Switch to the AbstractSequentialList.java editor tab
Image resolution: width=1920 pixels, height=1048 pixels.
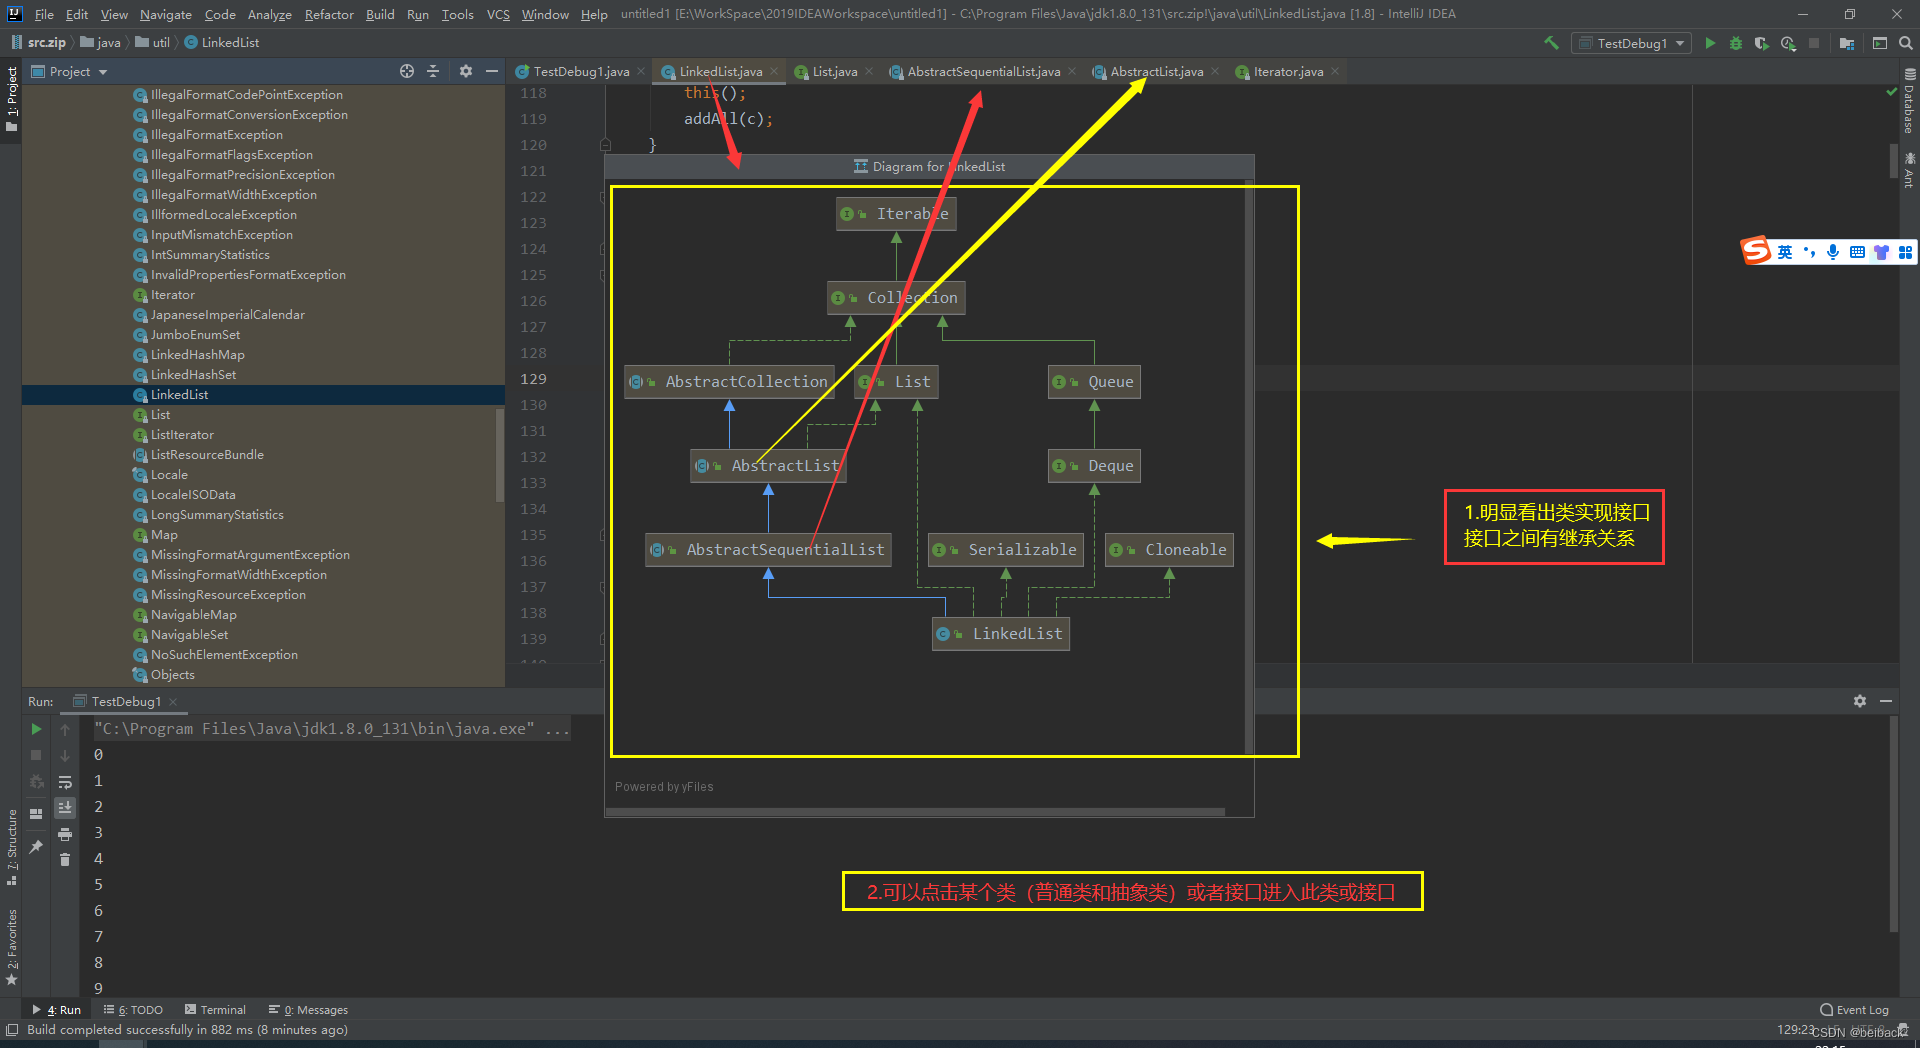pyautogui.click(x=983, y=71)
